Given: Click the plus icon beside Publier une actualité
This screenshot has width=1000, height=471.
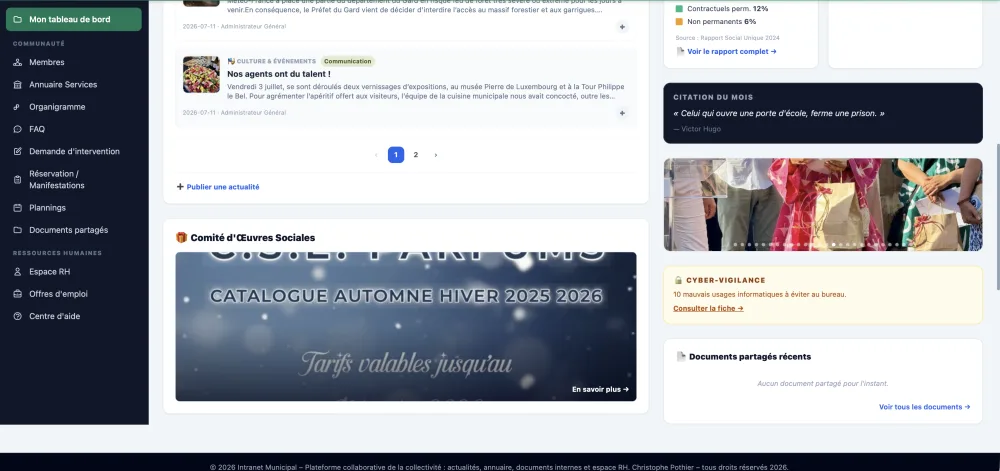Looking at the screenshot, I should (x=180, y=187).
